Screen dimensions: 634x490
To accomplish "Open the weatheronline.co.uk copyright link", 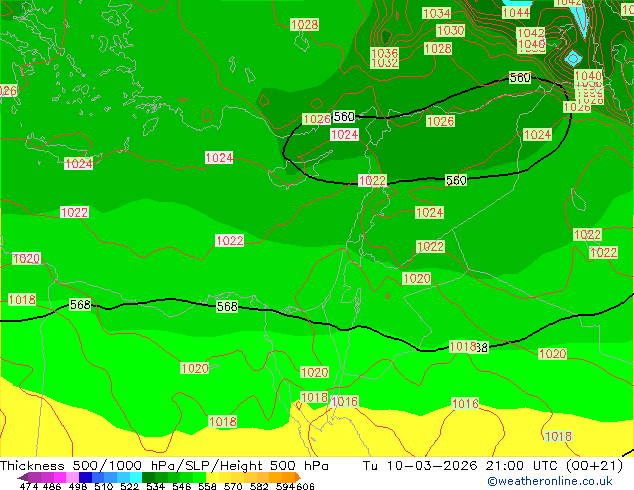I will point(550,481).
